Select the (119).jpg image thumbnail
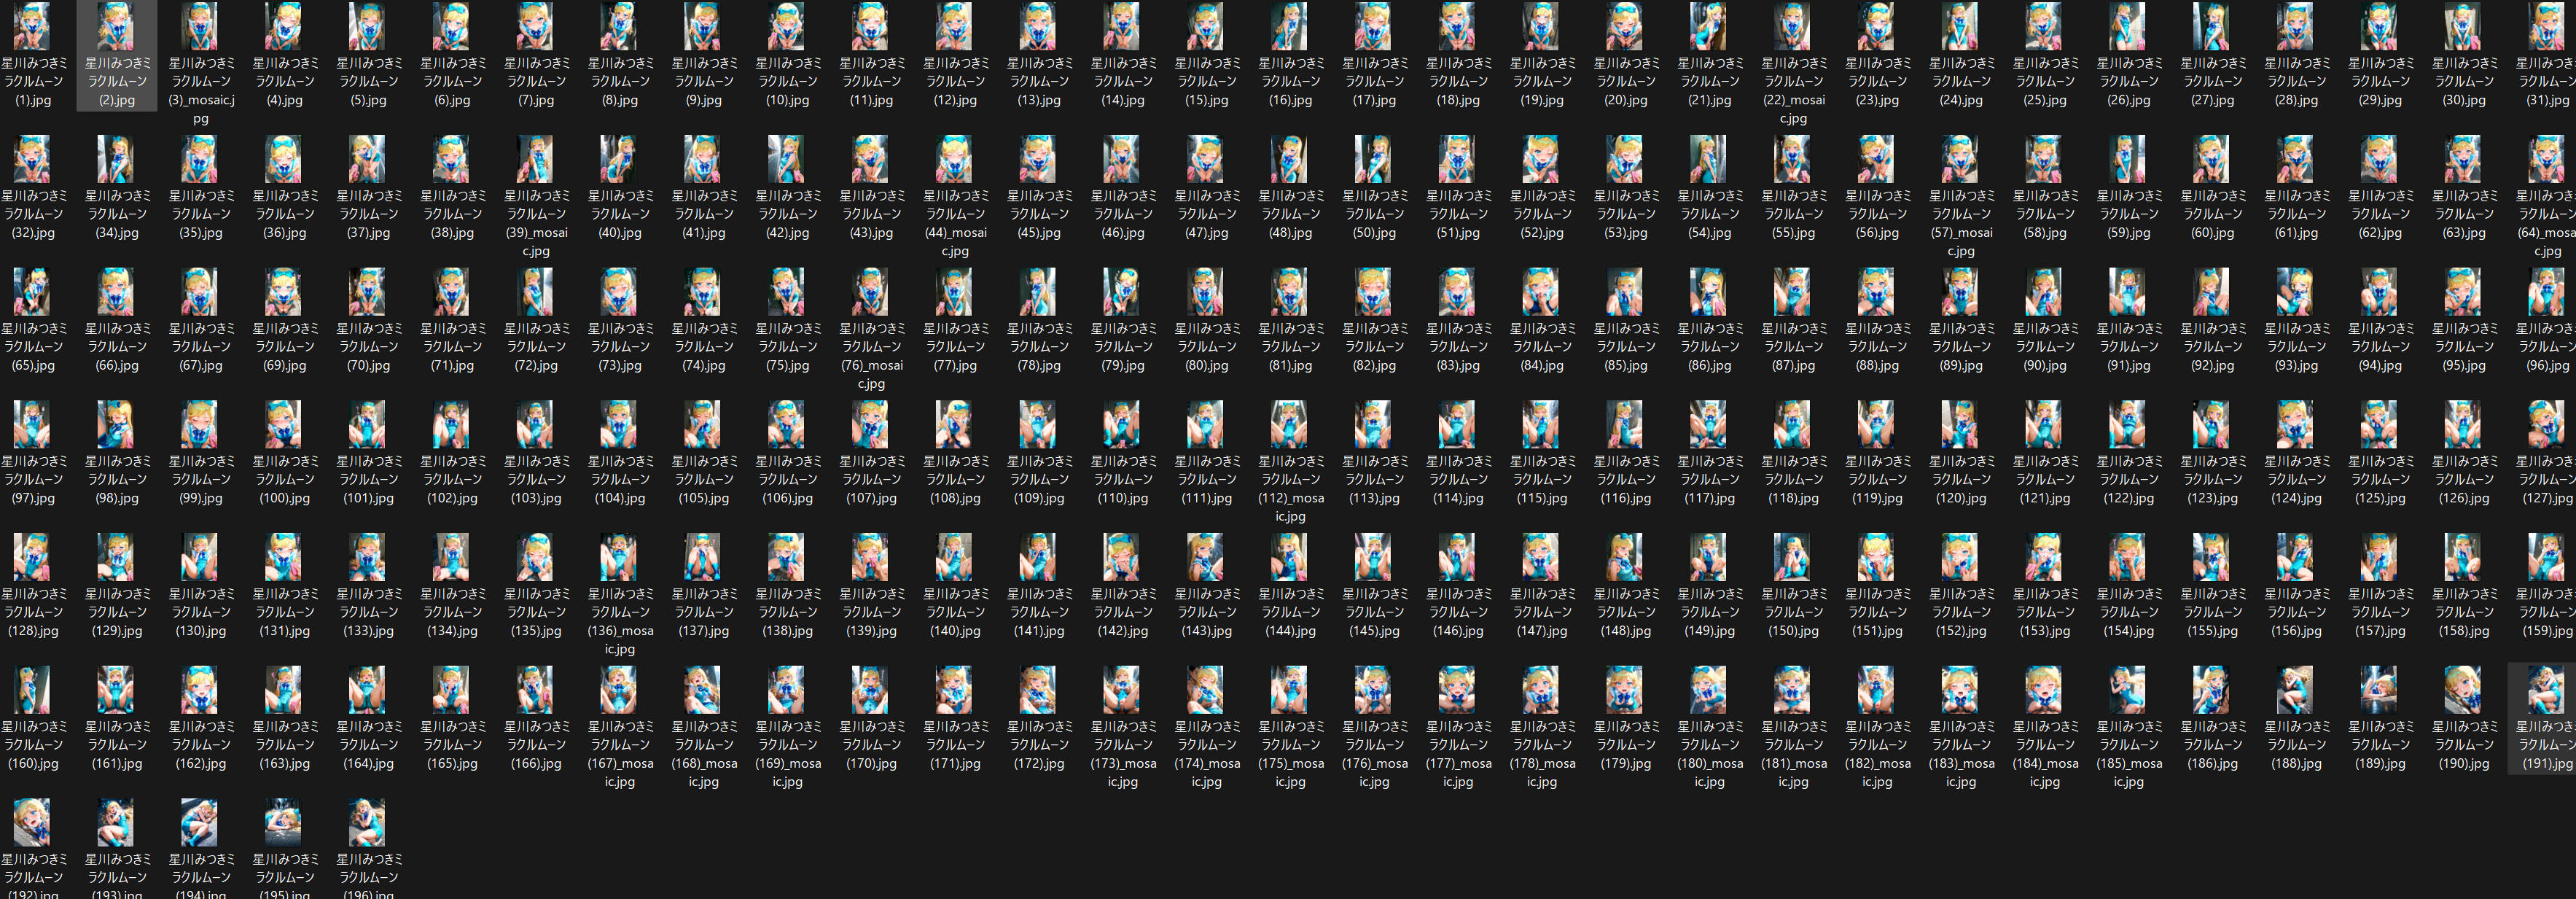 coord(1877,424)
